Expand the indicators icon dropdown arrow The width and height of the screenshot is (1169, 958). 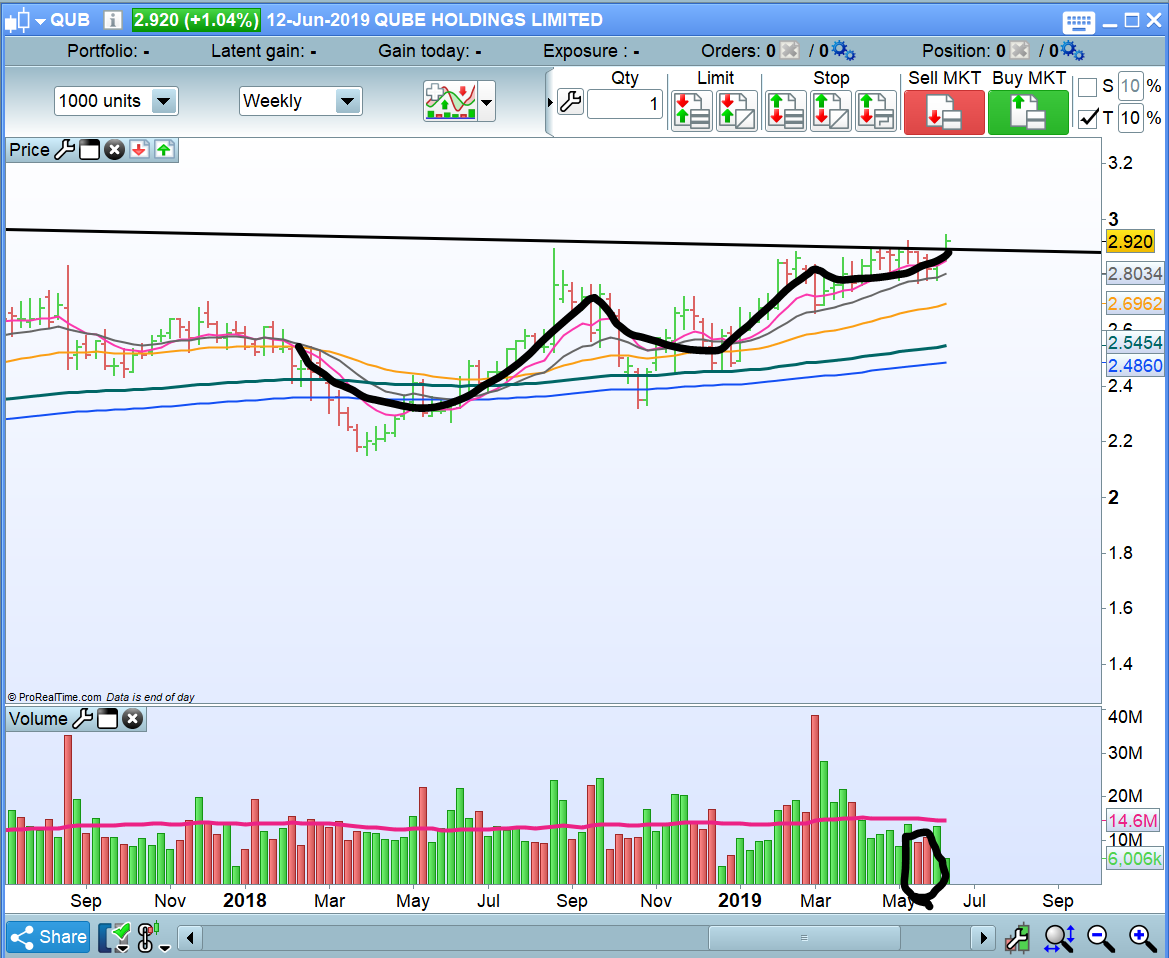[x=487, y=101]
